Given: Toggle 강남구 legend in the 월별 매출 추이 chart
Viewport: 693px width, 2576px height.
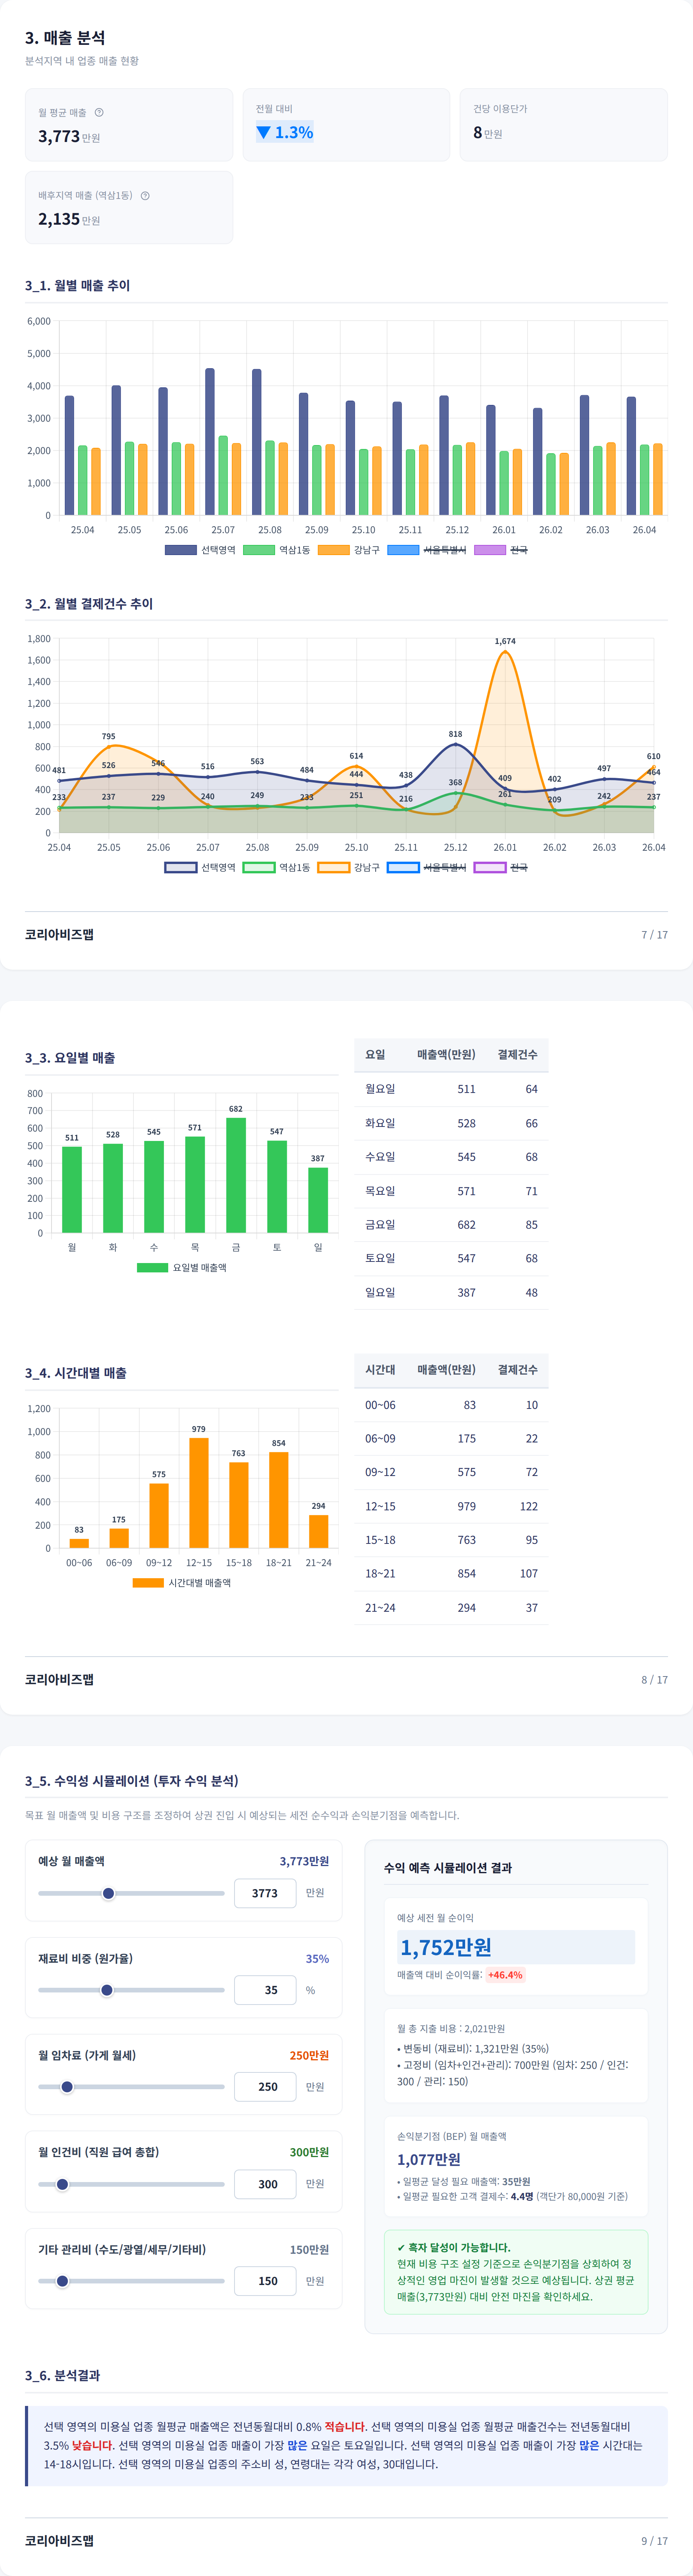Looking at the screenshot, I should pos(349,550).
